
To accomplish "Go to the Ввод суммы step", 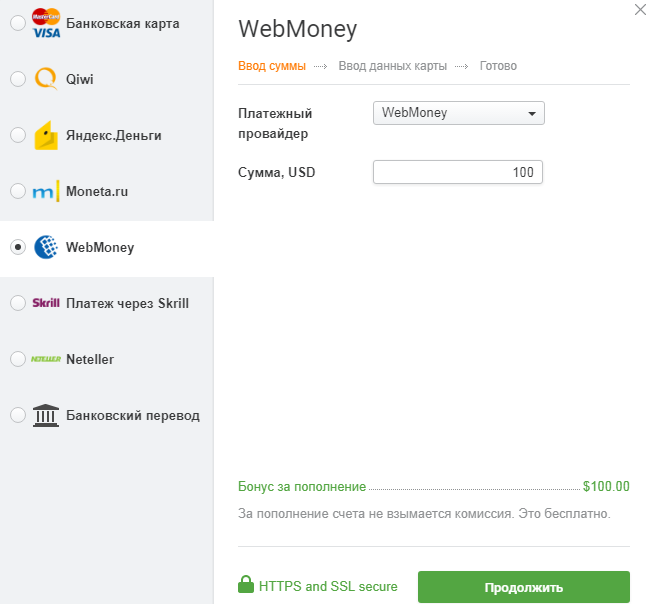I will tap(272, 66).
